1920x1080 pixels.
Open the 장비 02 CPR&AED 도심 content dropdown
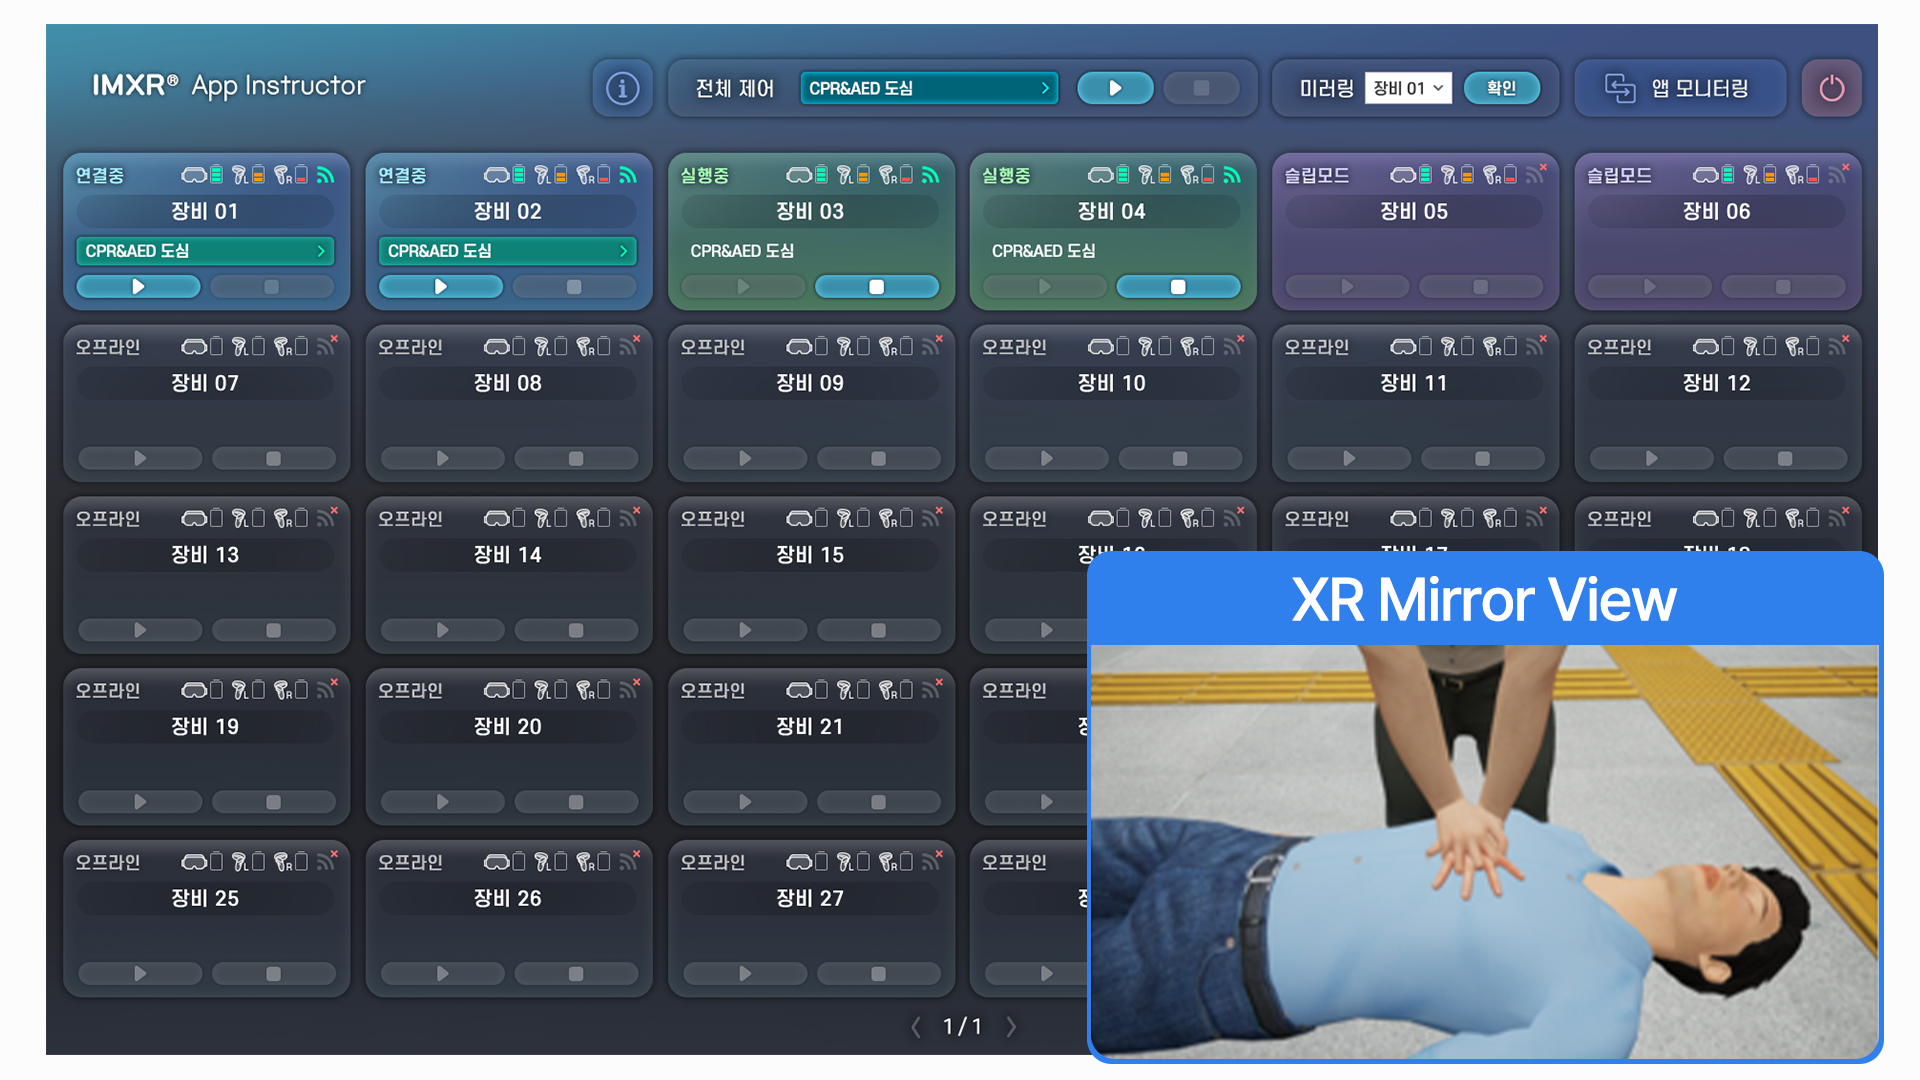(x=507, y=251)
